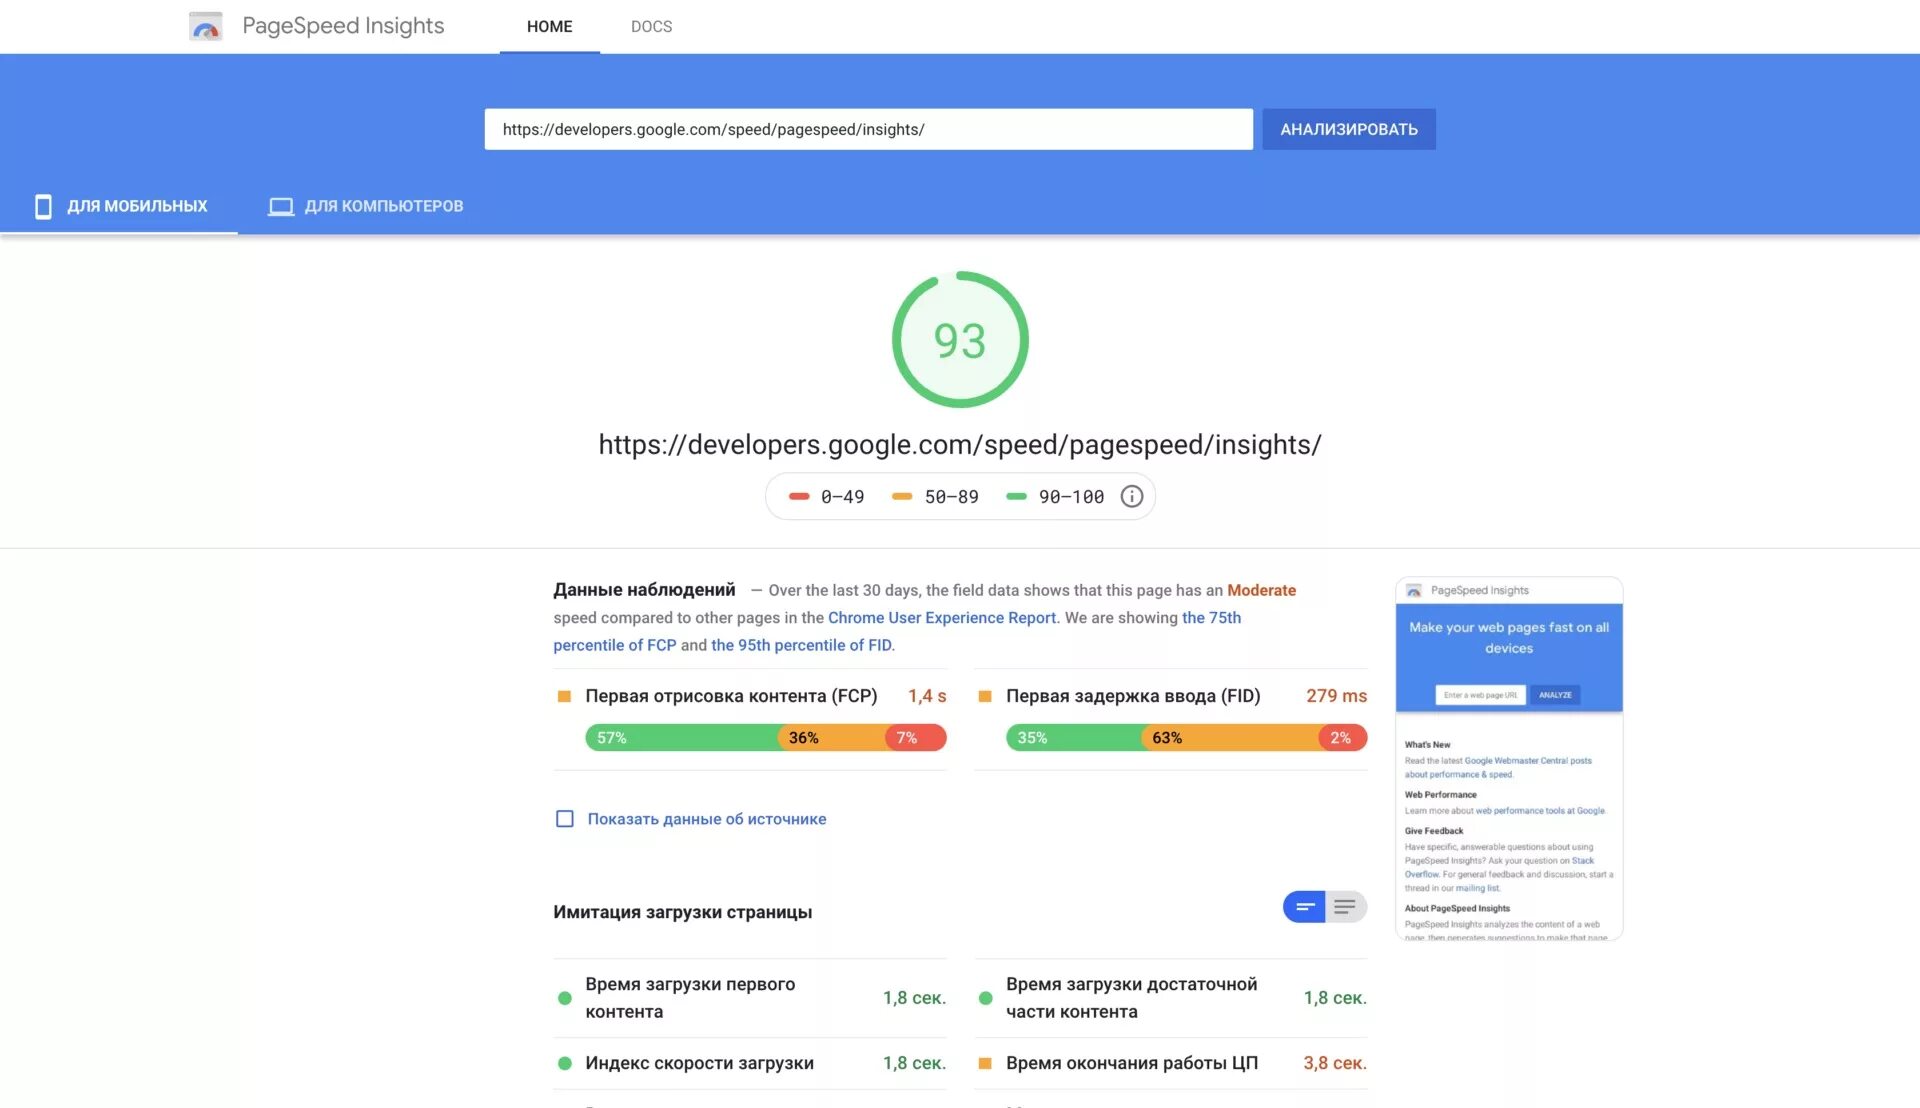Click the Moderate speed label
Viewport: 1920px width, 1108px height.
(1261, 590)
